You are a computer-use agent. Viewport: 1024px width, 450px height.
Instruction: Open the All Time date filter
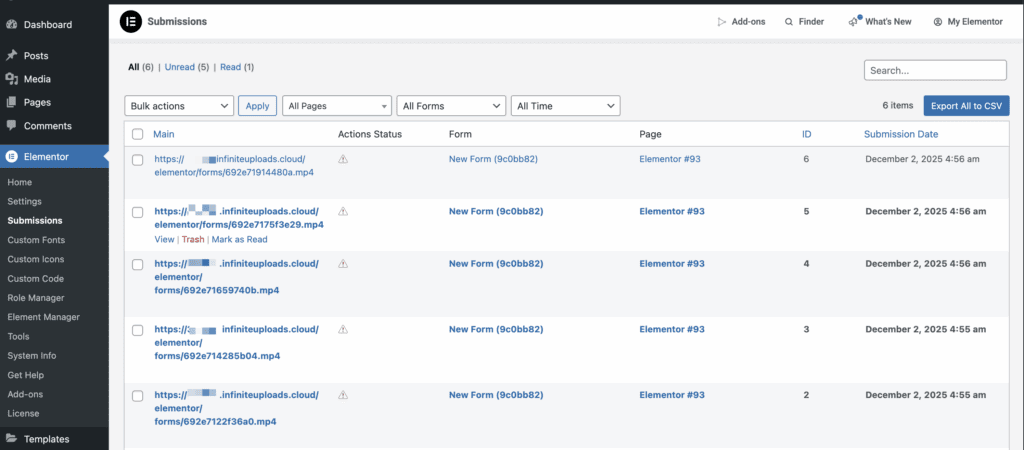click(x=565, y=106)
